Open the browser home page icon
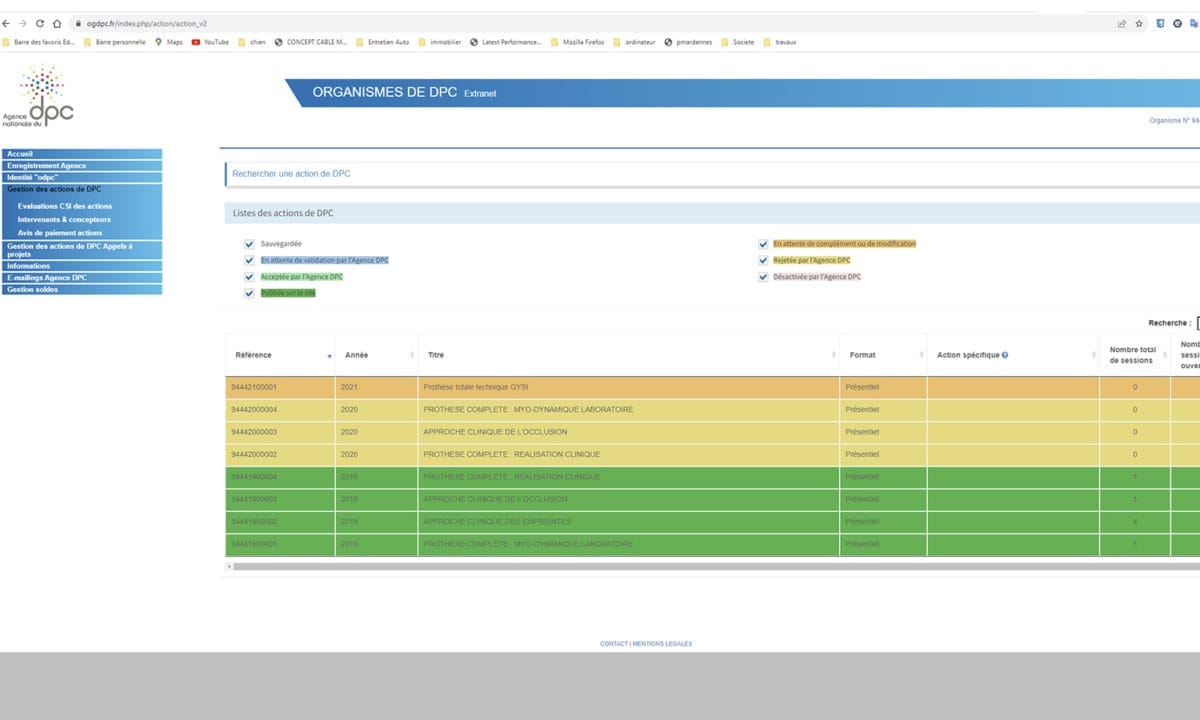Viewport: 1200px width, 720px height. pos(57,23)
